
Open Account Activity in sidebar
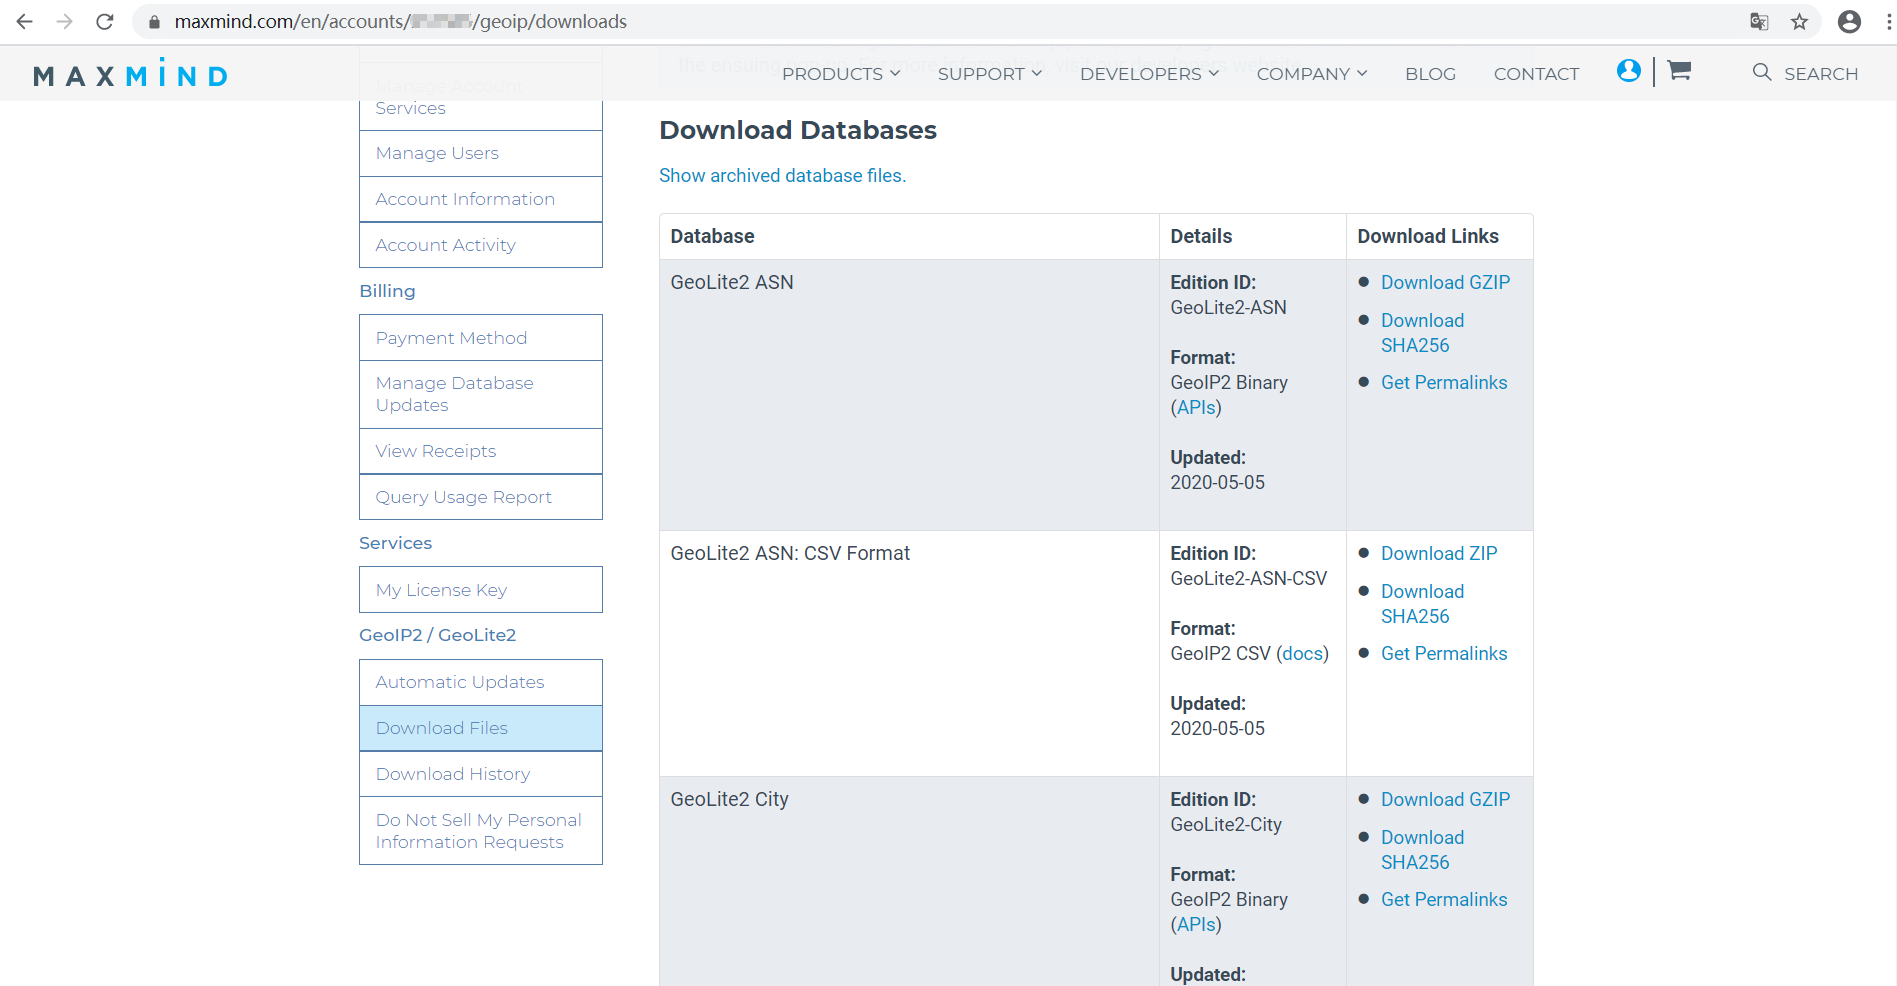point(481,245)
